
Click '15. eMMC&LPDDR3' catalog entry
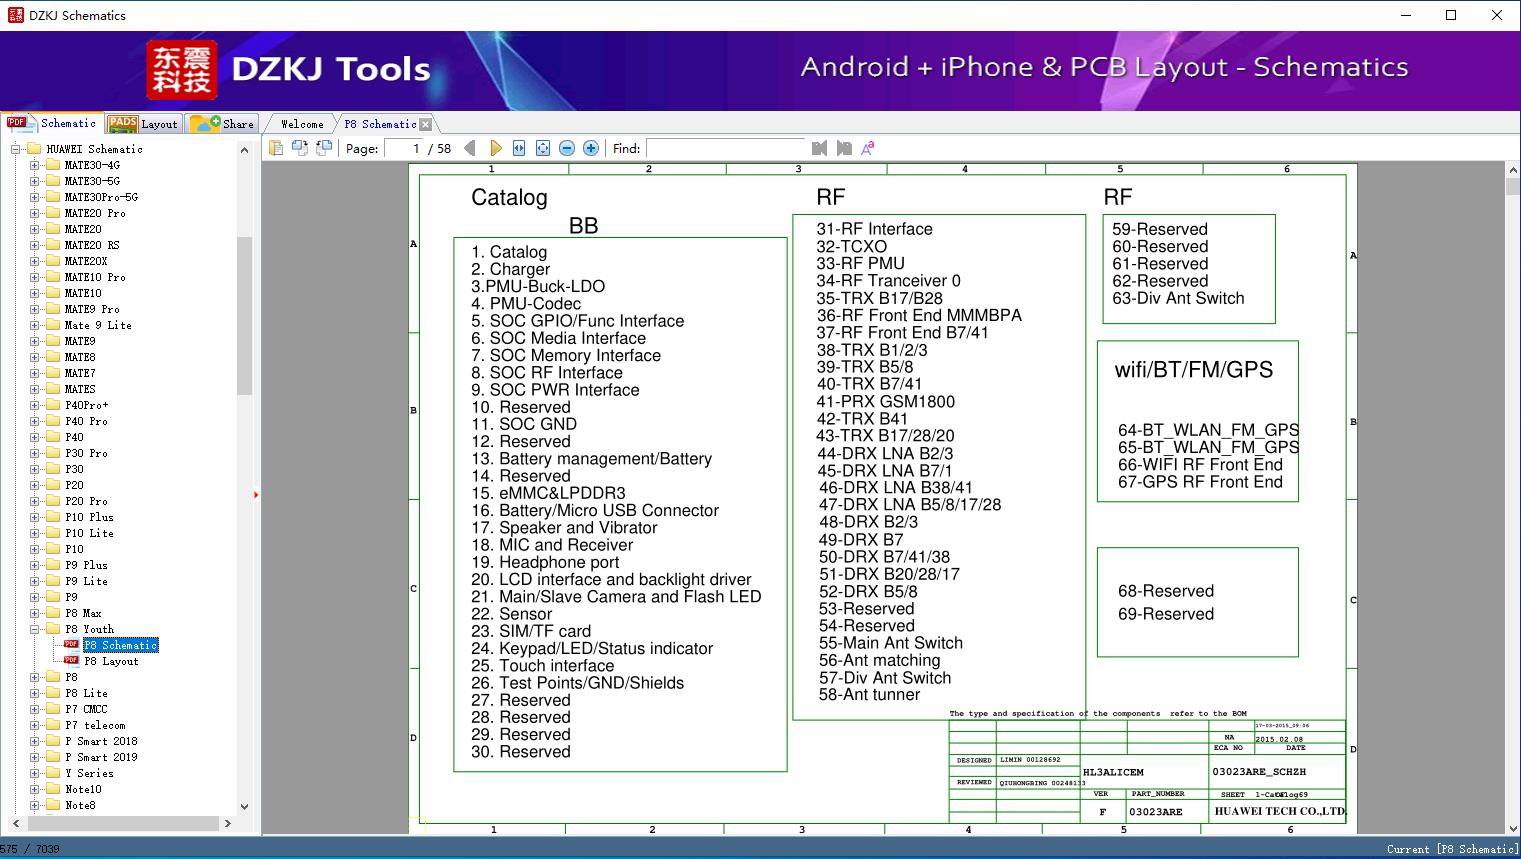pos(548,493)
